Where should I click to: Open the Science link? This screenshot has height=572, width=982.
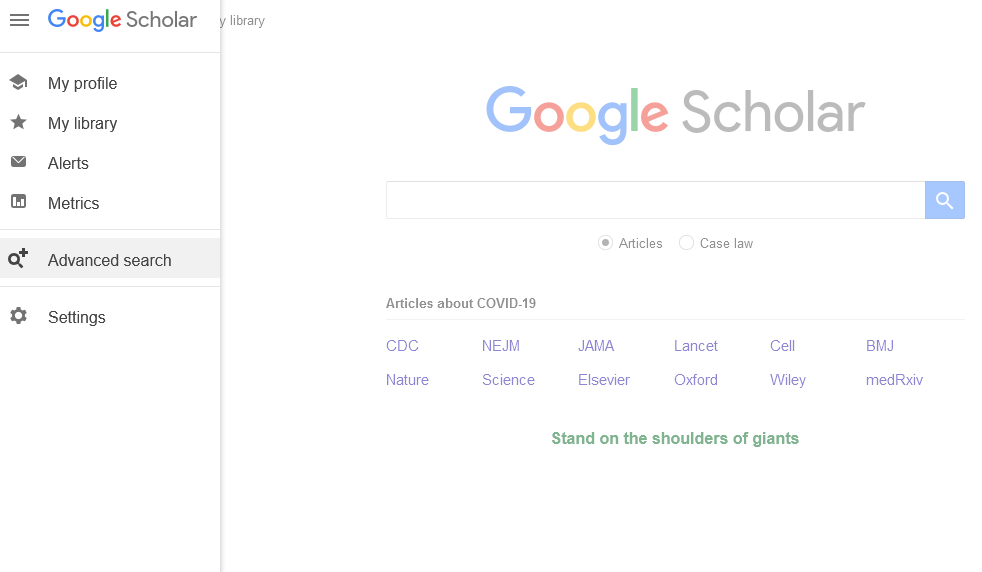(508, 380)
